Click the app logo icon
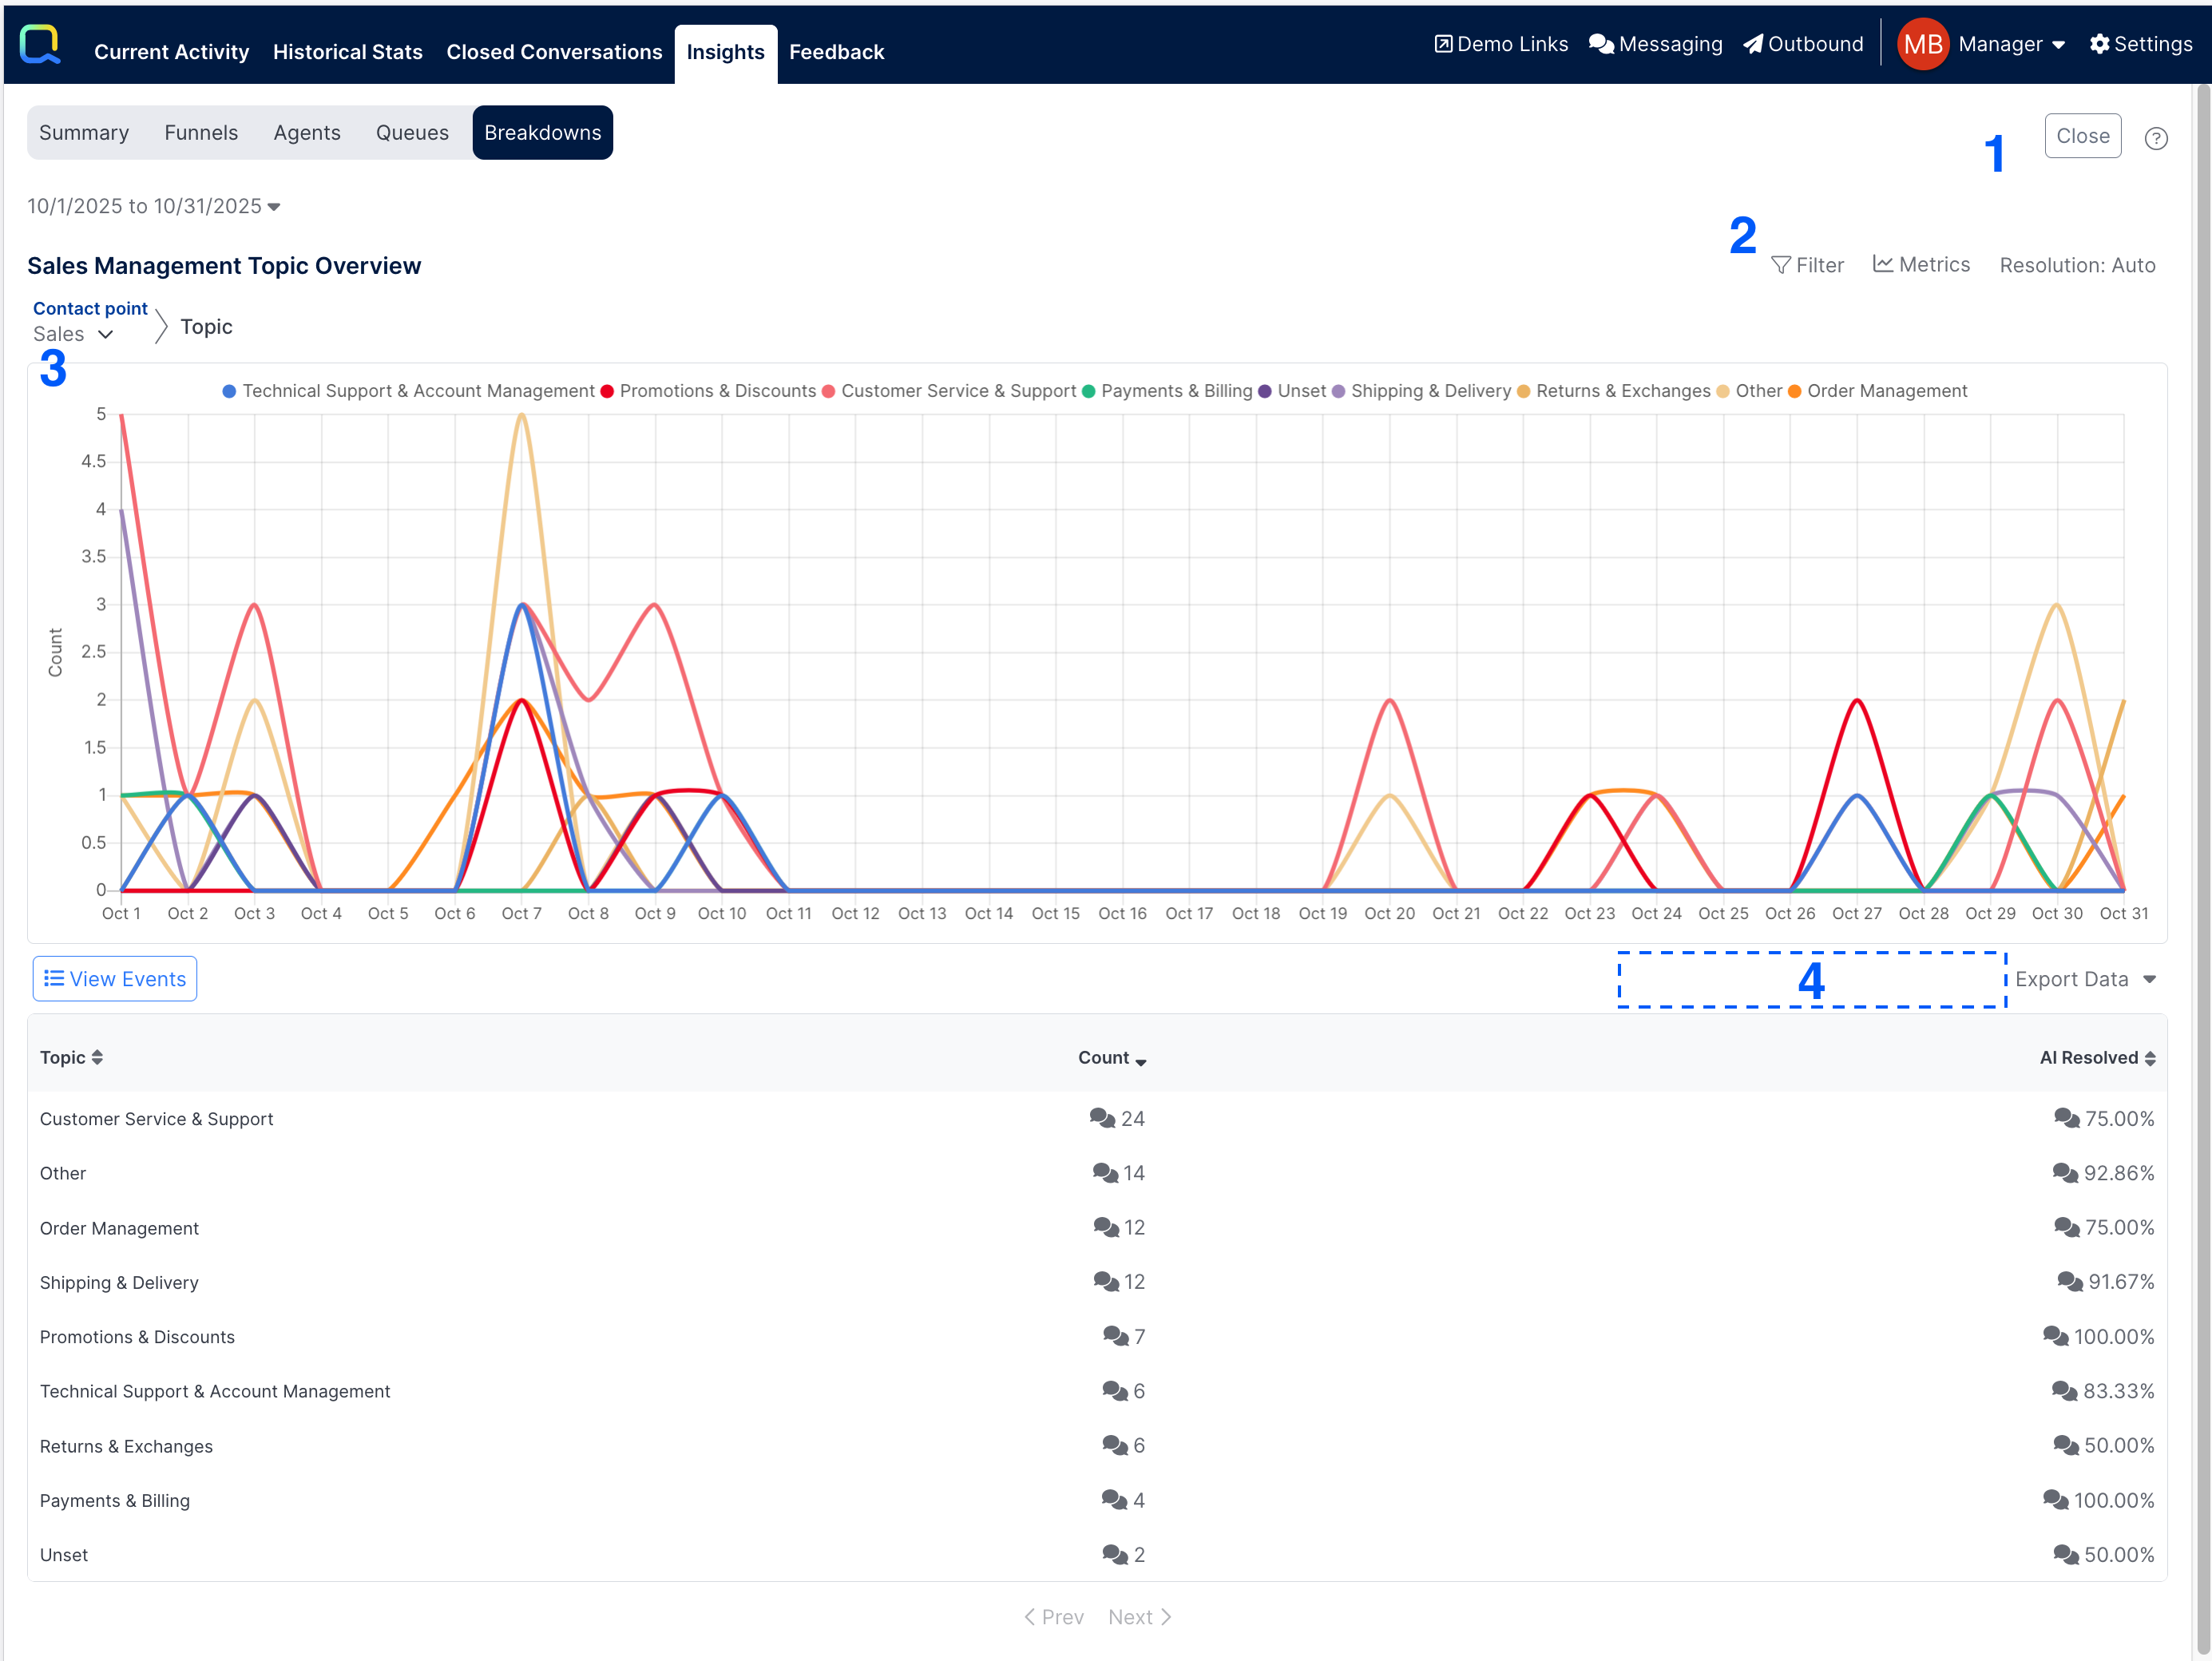The image size is (2212, 1661). pyautogui.click(x=40, y=45)
